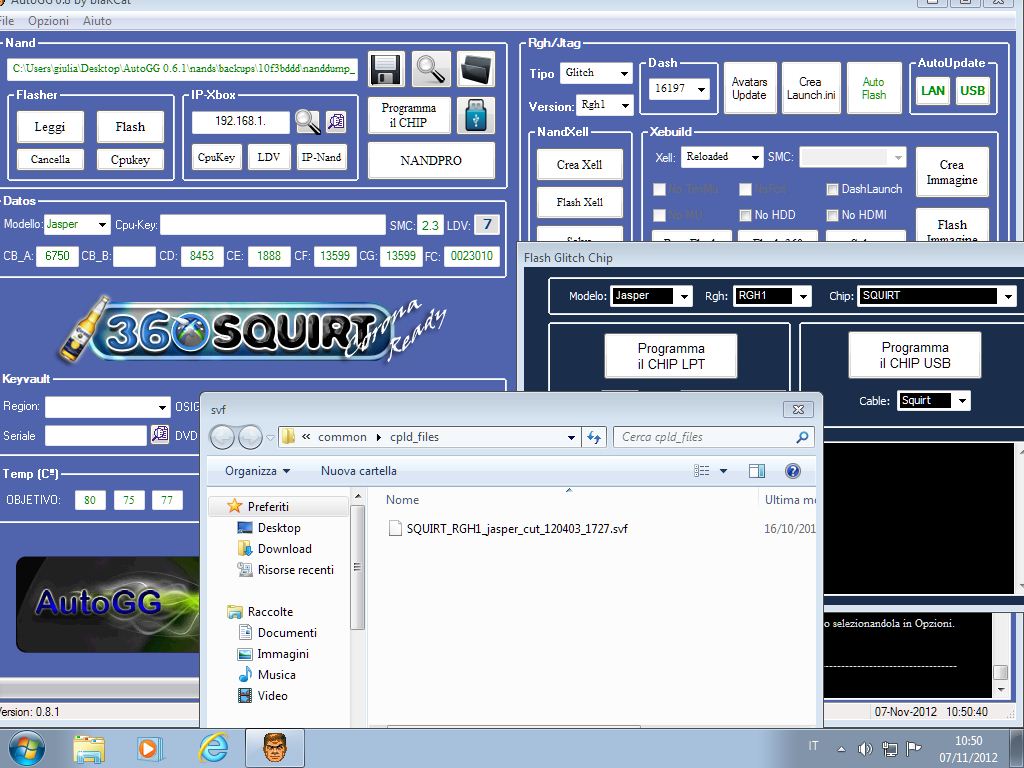
Task: Click the LAN button in AutoUpdate
Action: pos(933,91)
